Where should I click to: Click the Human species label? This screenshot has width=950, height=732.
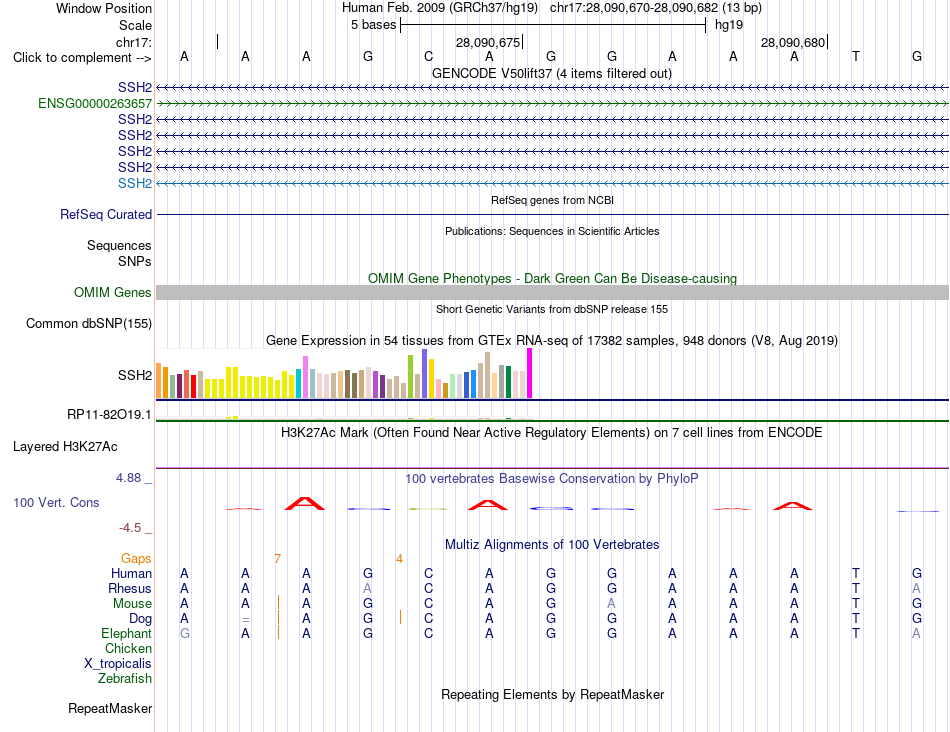pos(131,573)
